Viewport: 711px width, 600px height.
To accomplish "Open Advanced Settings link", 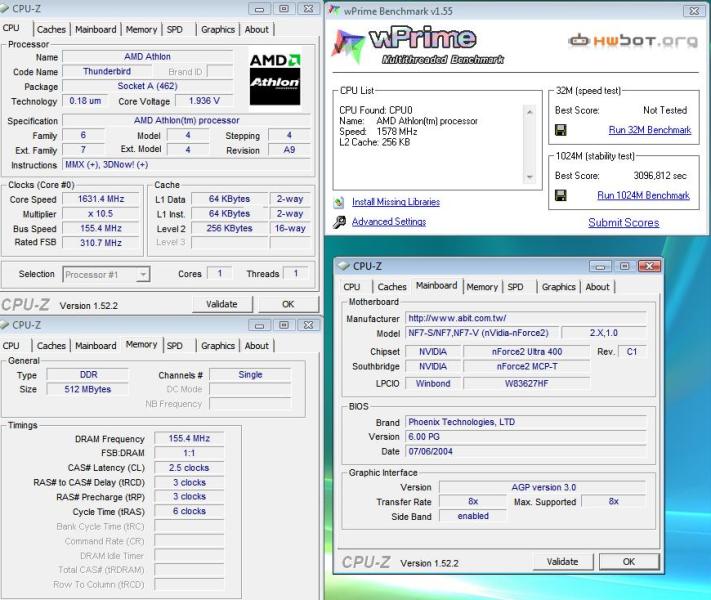I will pyautogui.click(x=389, y=222).
